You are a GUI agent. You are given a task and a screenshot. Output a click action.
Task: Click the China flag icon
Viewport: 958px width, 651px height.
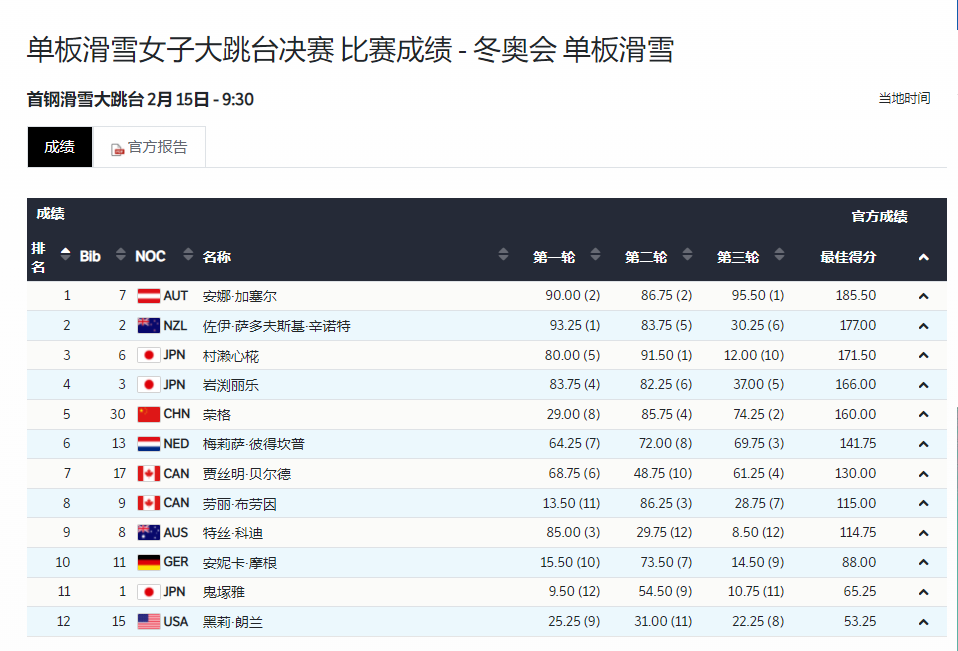pyautogui.click(x=148, y=414)
